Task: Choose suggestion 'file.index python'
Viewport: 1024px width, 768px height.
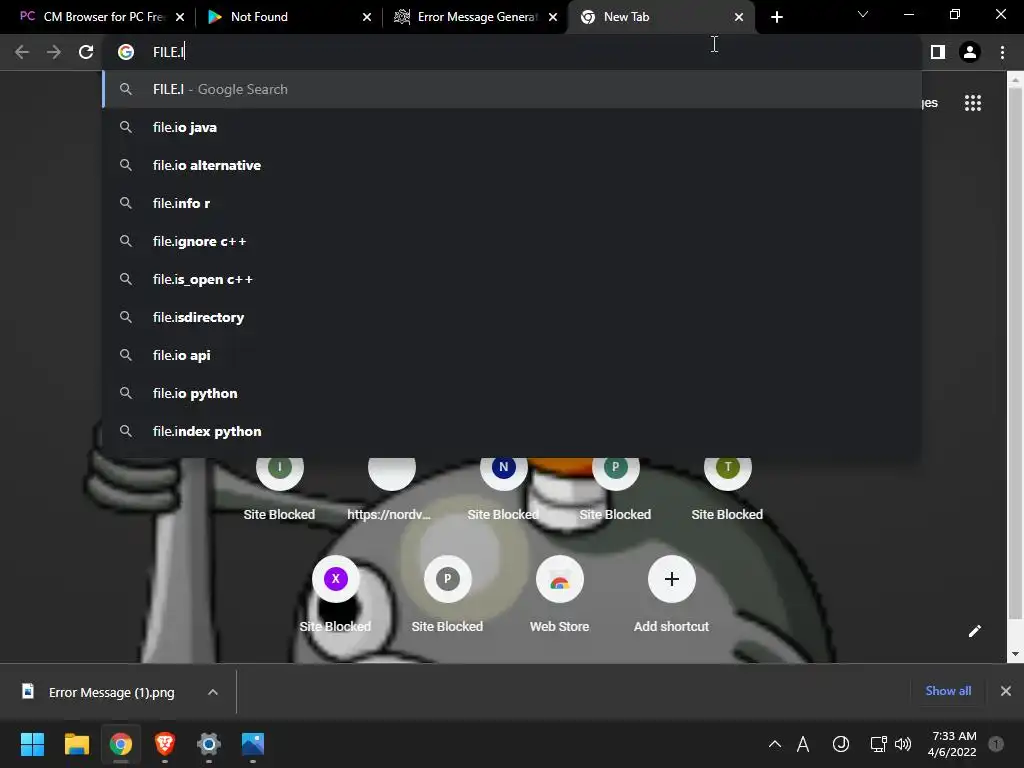Action: 512,431
